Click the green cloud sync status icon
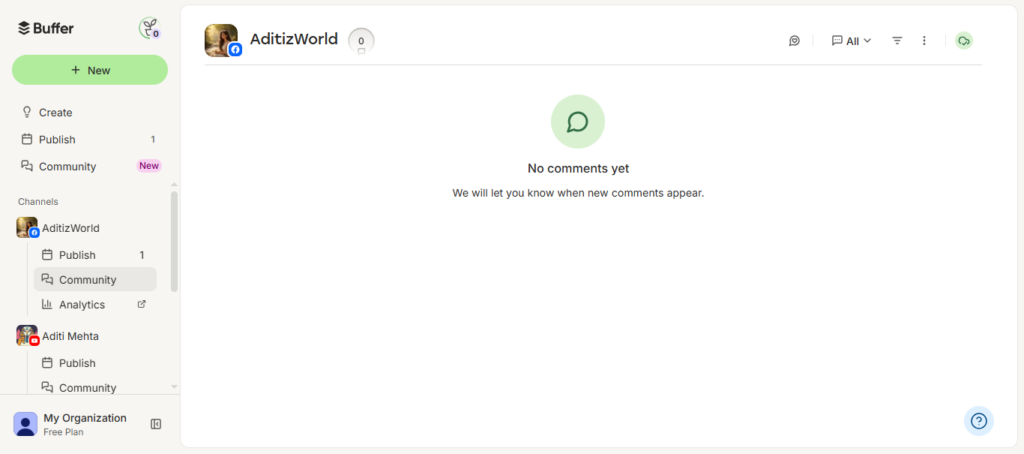 point(964,41)
